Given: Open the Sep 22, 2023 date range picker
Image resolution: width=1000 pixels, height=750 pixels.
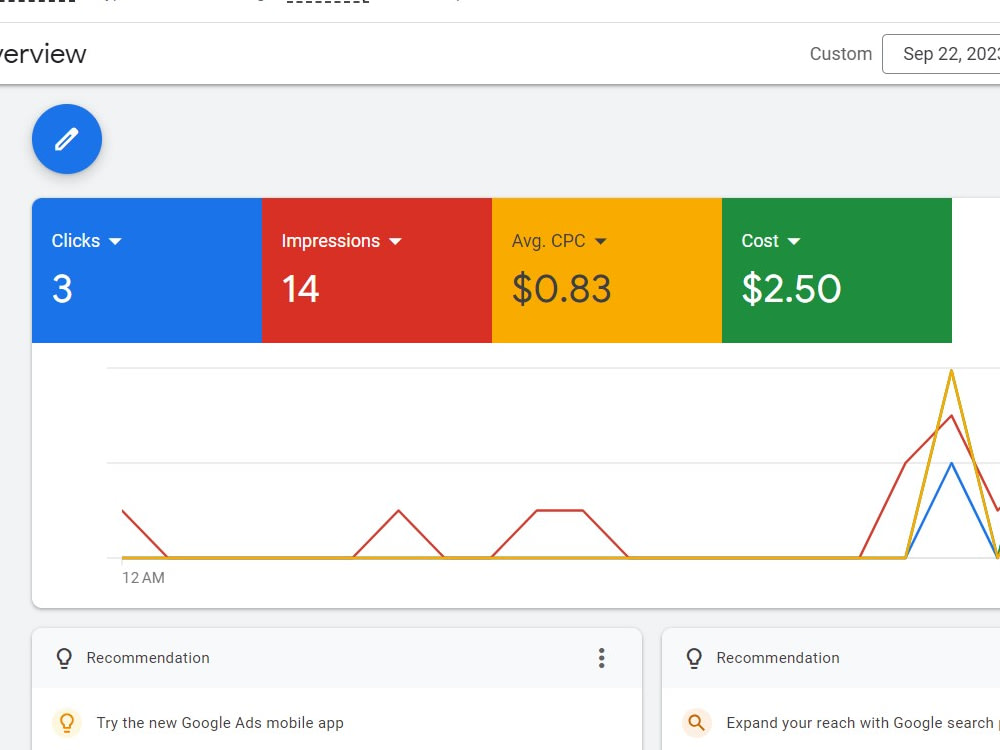Looking at the screenshot, I should coord(945,54).
